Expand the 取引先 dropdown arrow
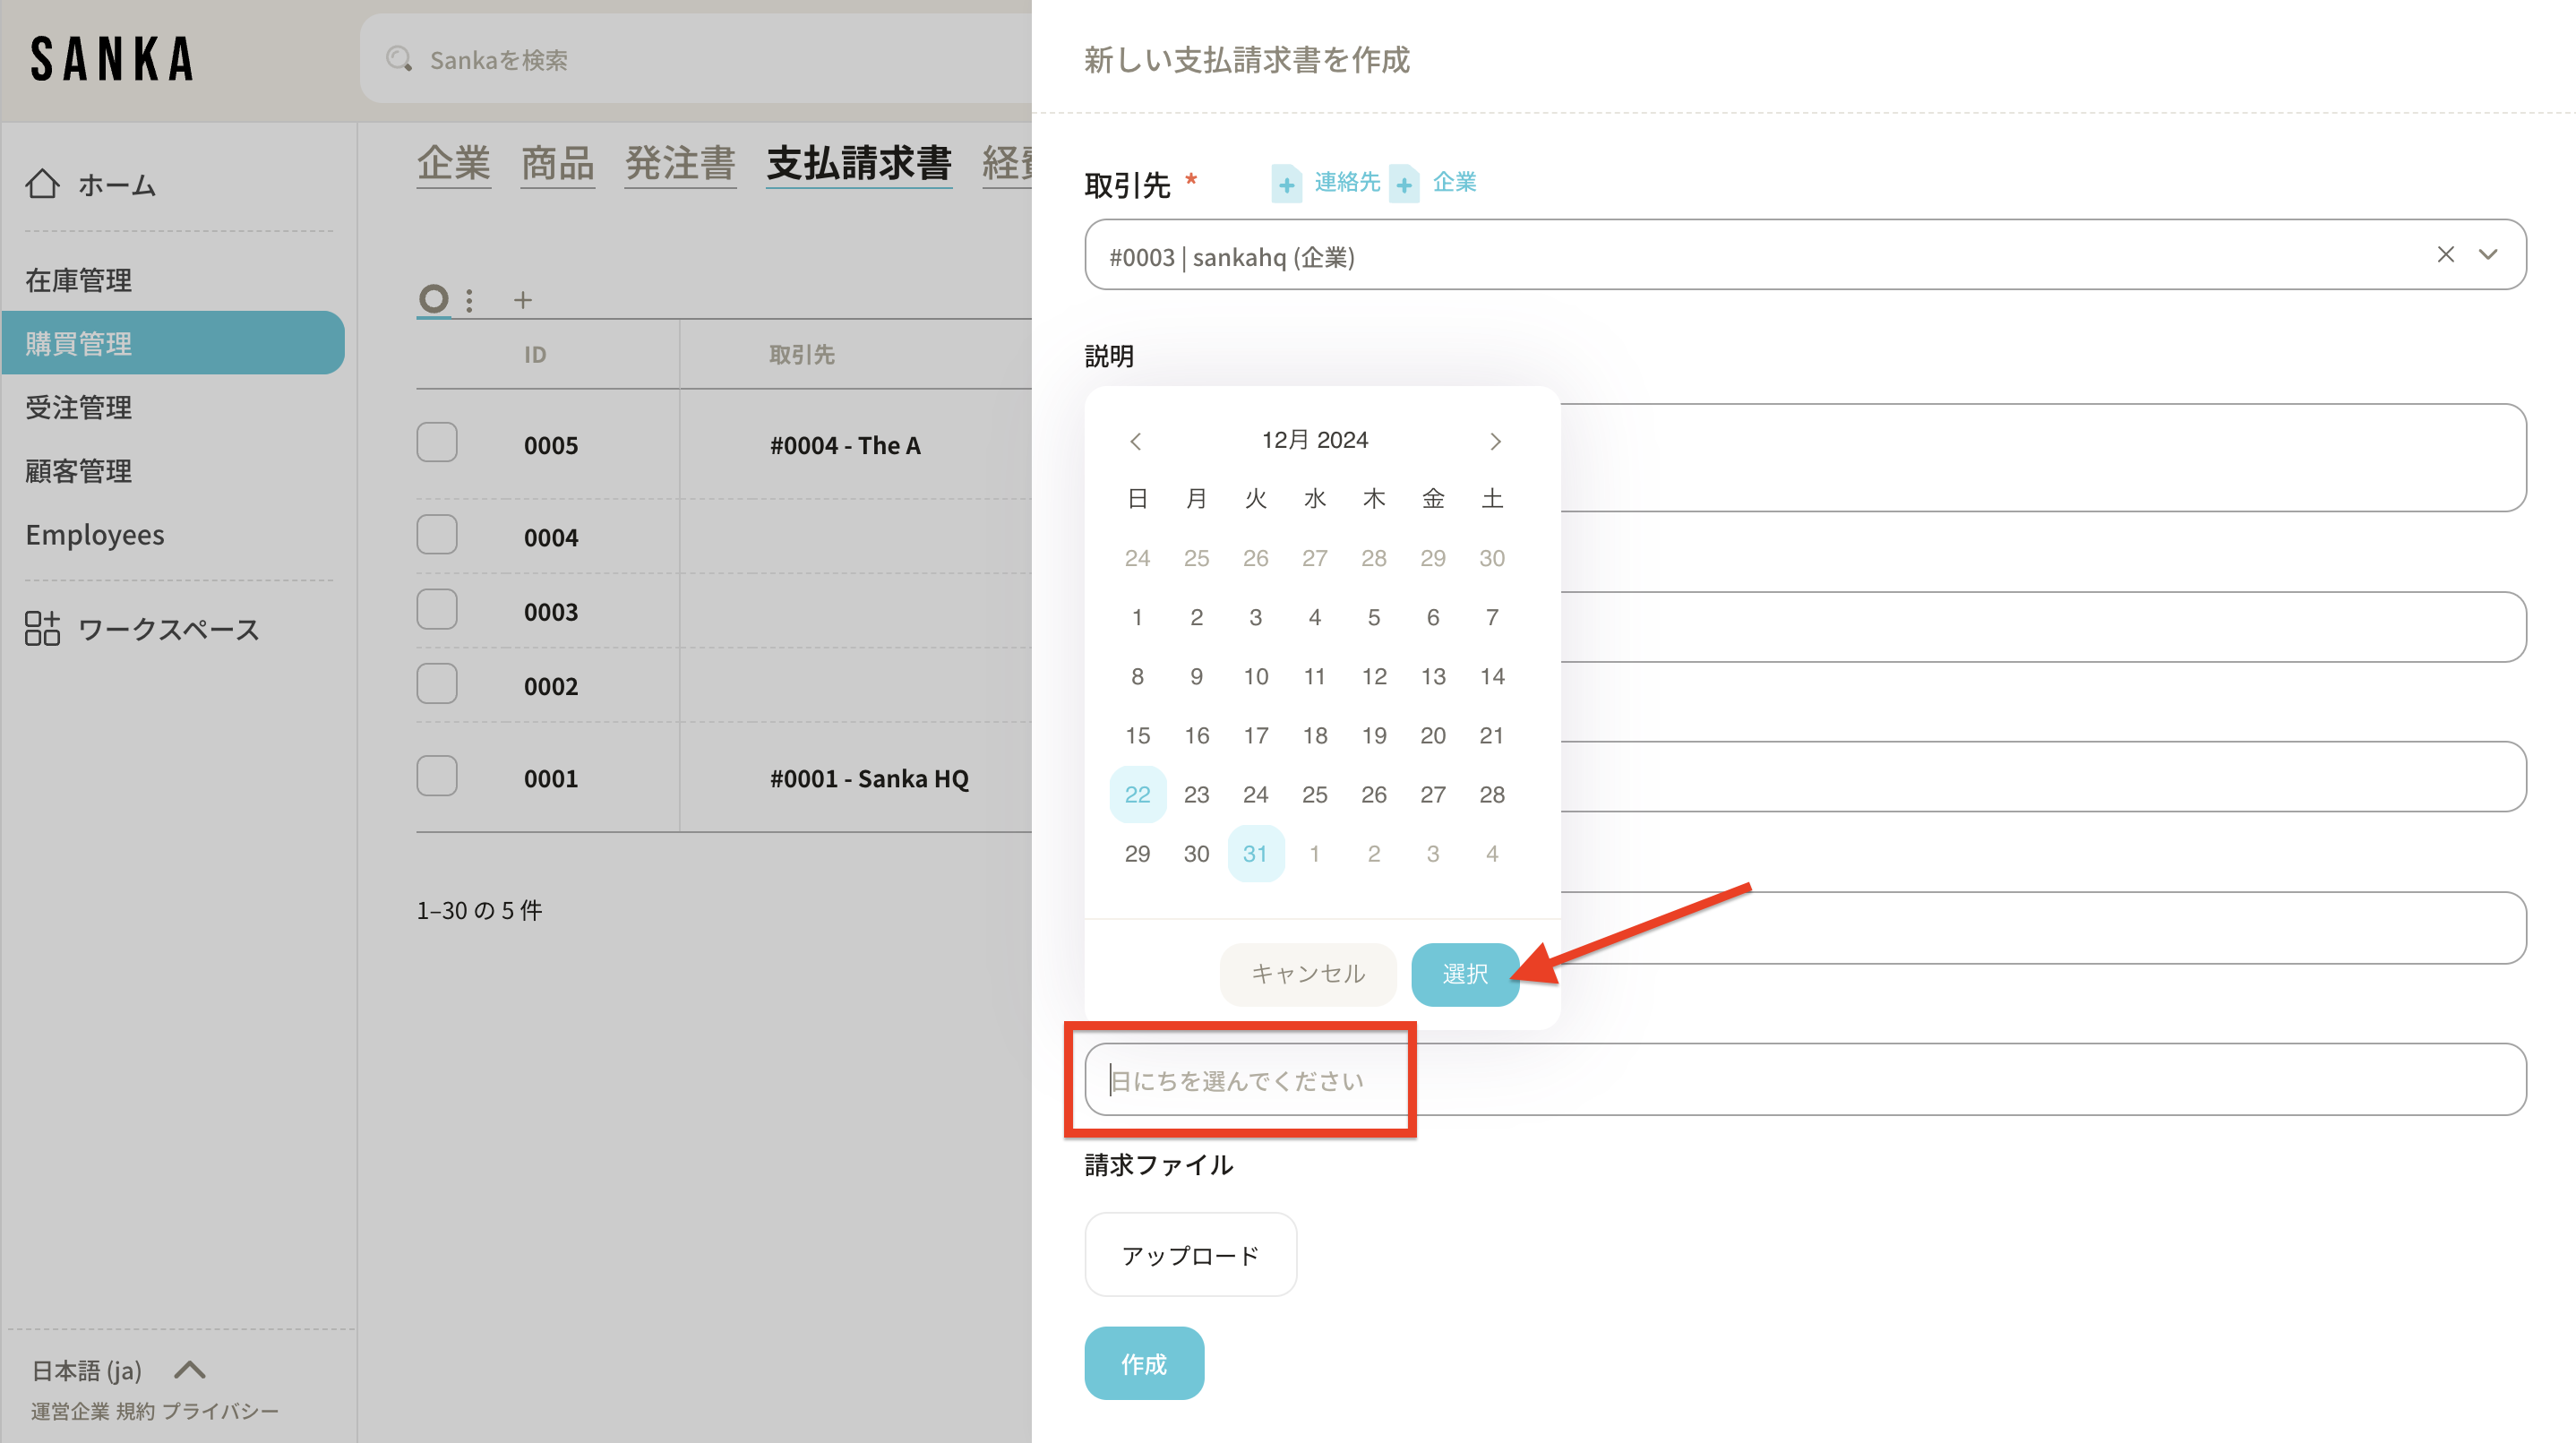This screenshot has width=2576, height=1443. point(2488,255)
